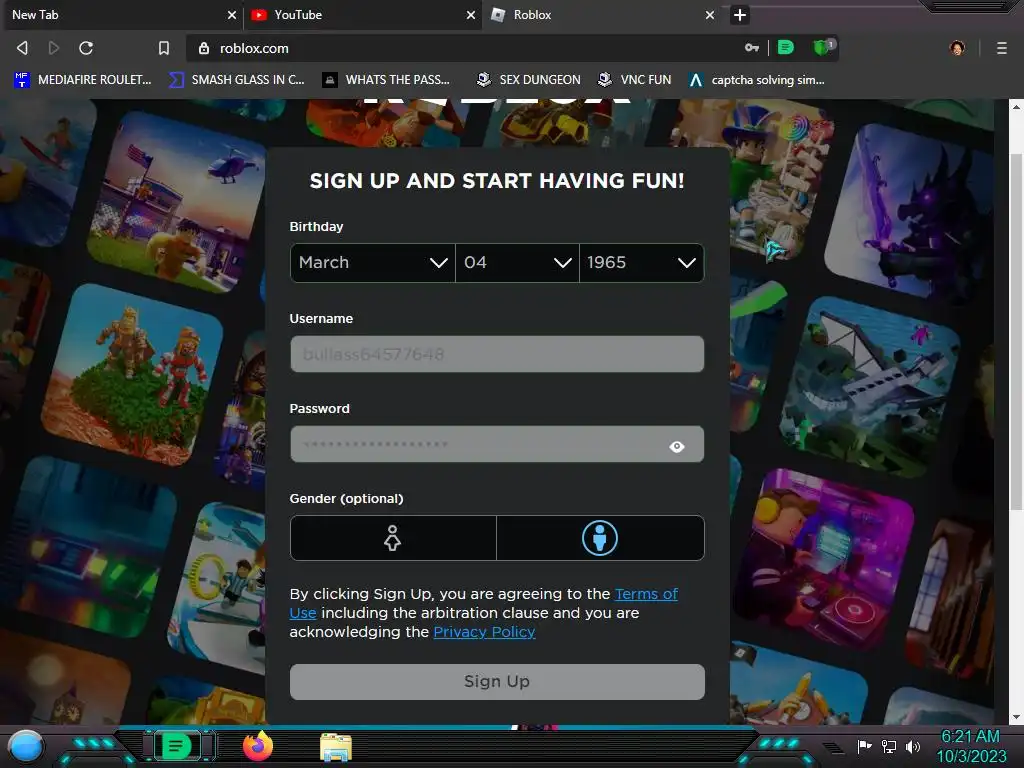1024x768 pixels.
Task: Go back using the browser back arrow
Action: point(22,48)
